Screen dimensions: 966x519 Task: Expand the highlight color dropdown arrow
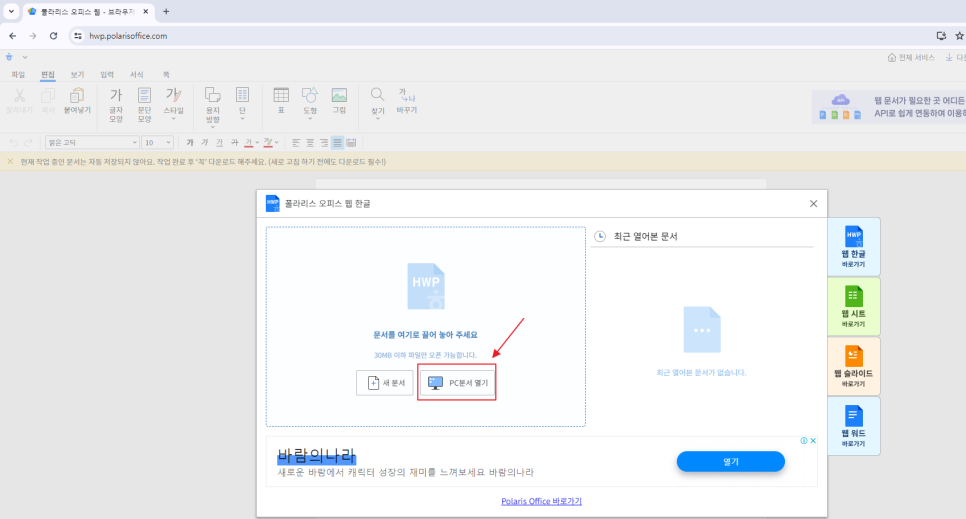[x=277, y=142]
